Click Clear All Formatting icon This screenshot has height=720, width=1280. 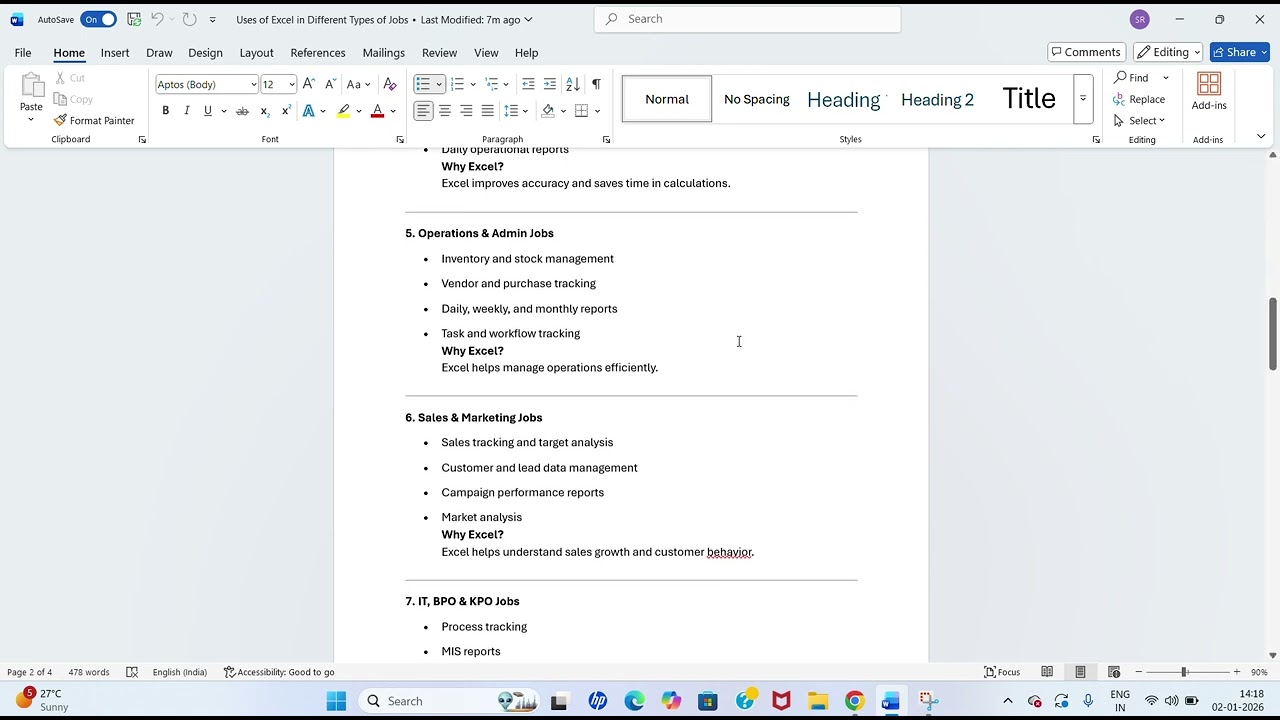390,84
